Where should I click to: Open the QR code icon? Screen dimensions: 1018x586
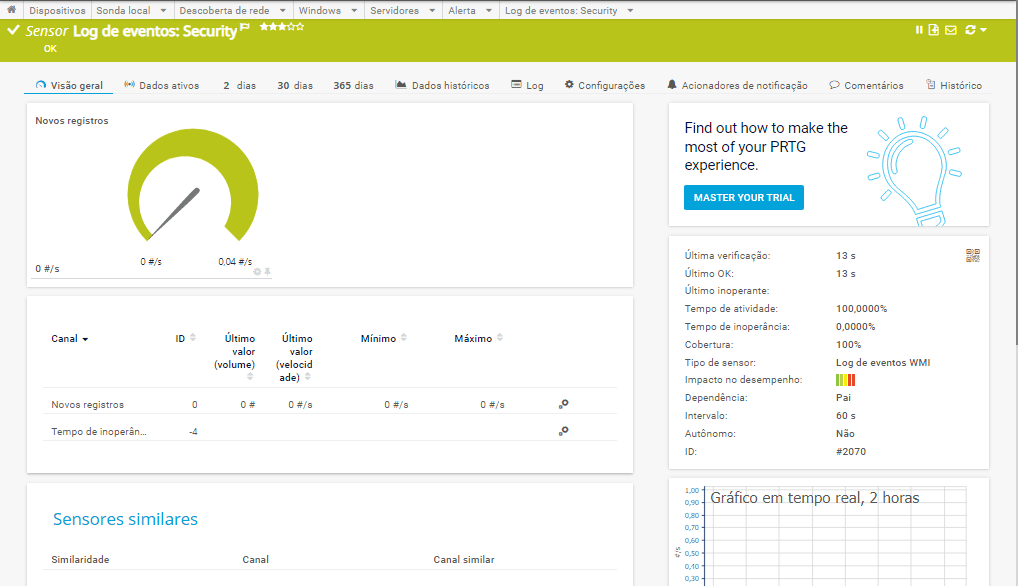point(973,255)
